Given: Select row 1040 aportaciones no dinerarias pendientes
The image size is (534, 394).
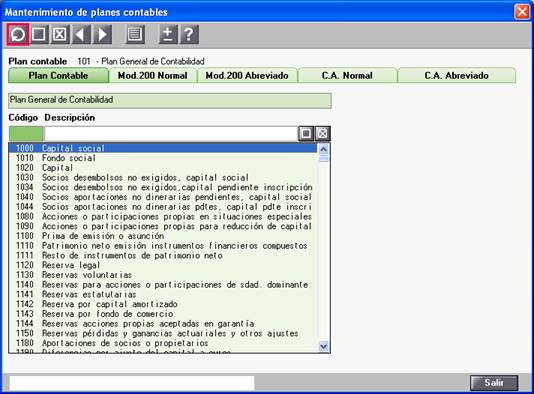Looking at the screenshot, I should click(x=163, y=197).
